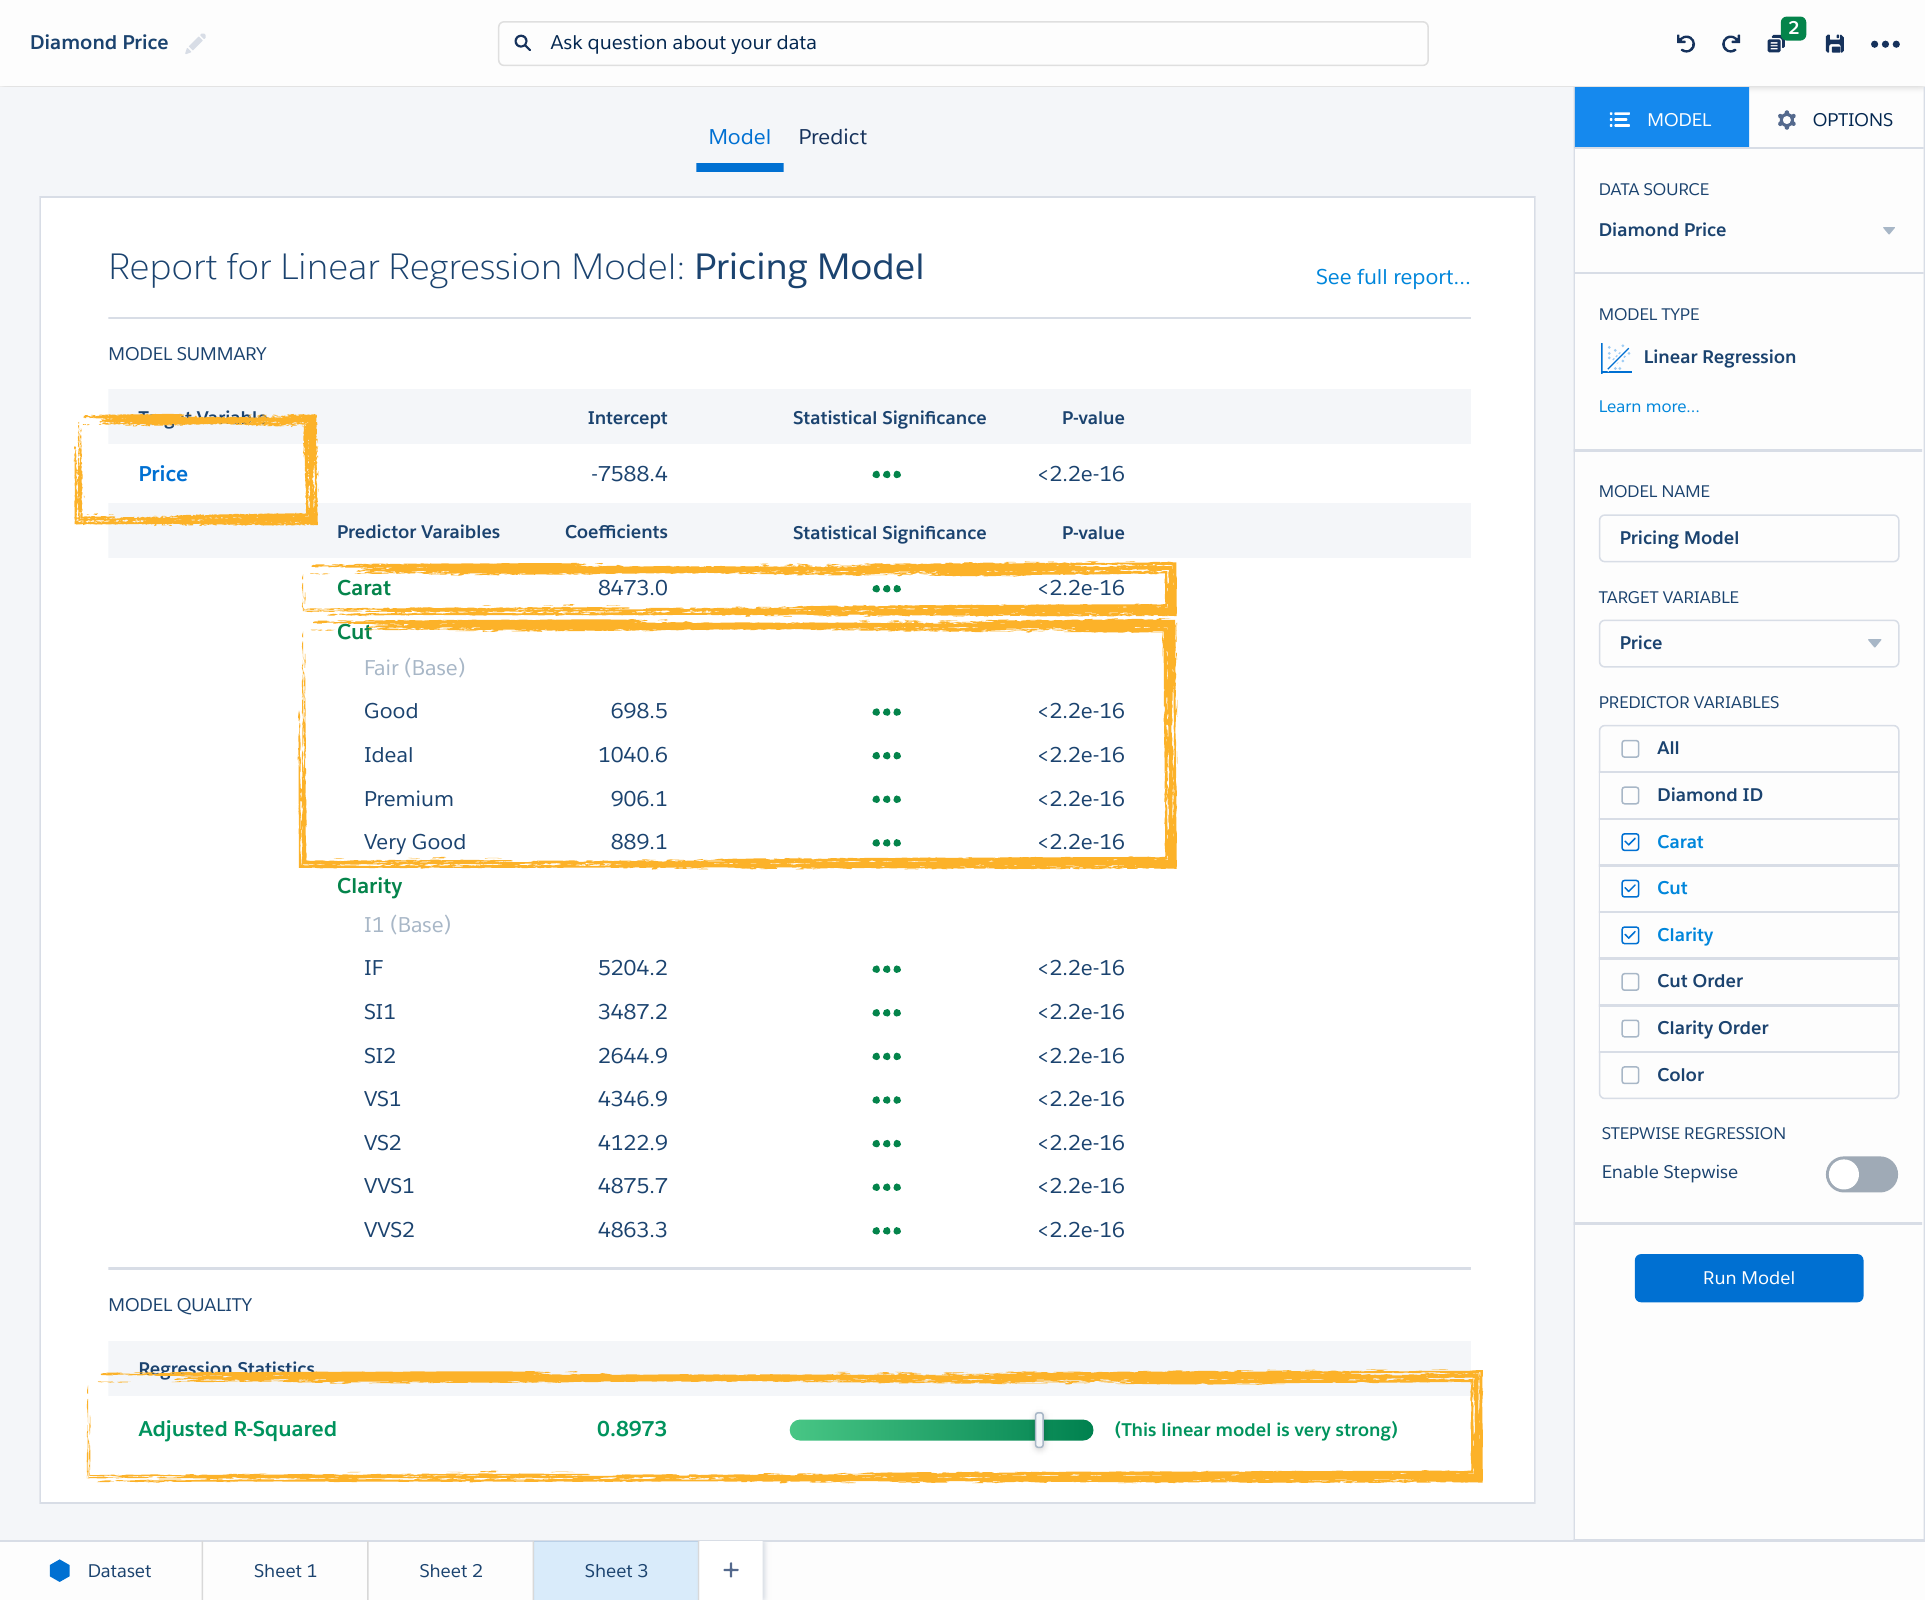Click the Linear Regression chart icon
The height and width of the screenshot is (1600, 1925).
click(1616, 357)
